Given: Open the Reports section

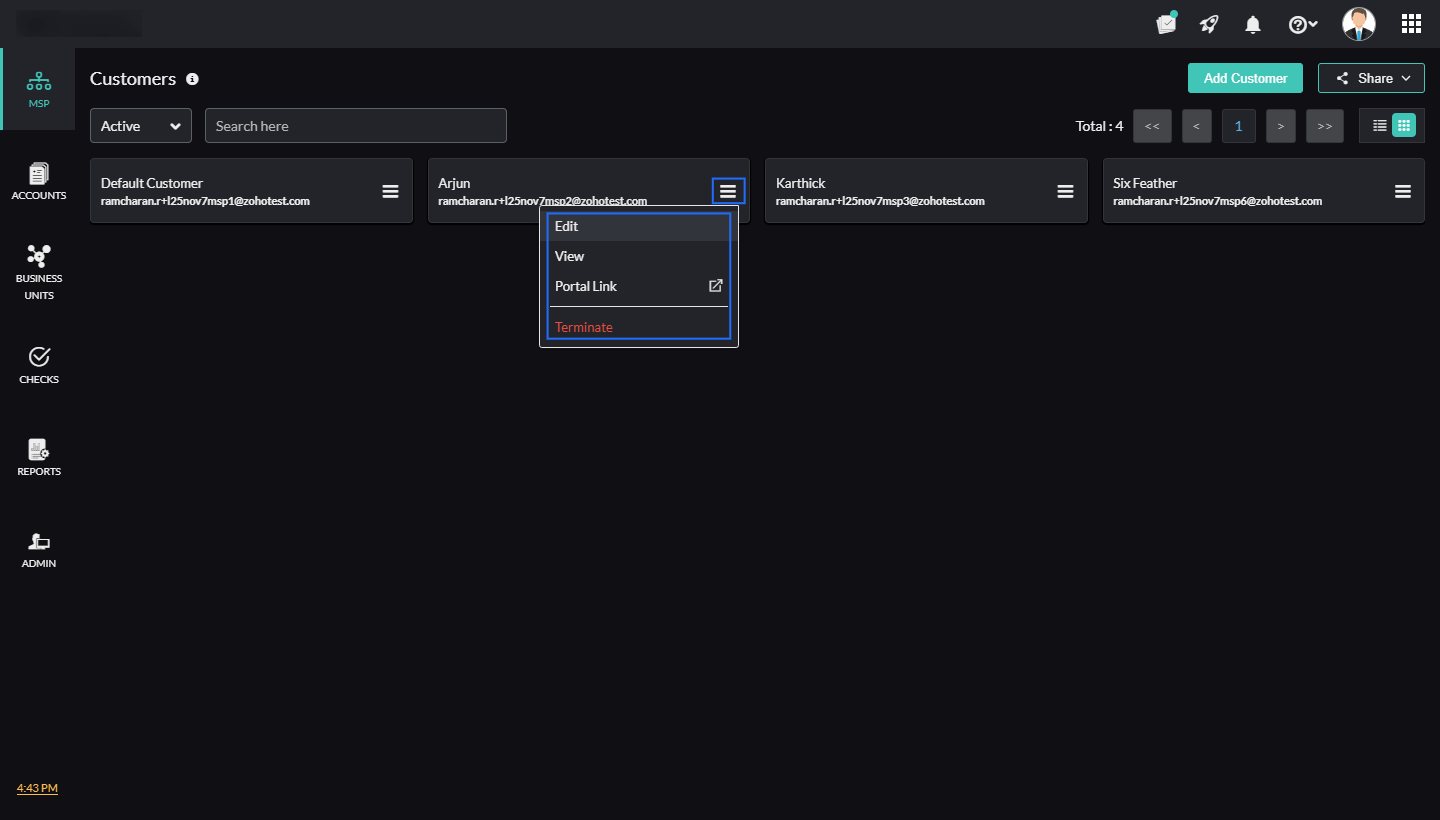Looking at the screenshot, I should point(38,456).
